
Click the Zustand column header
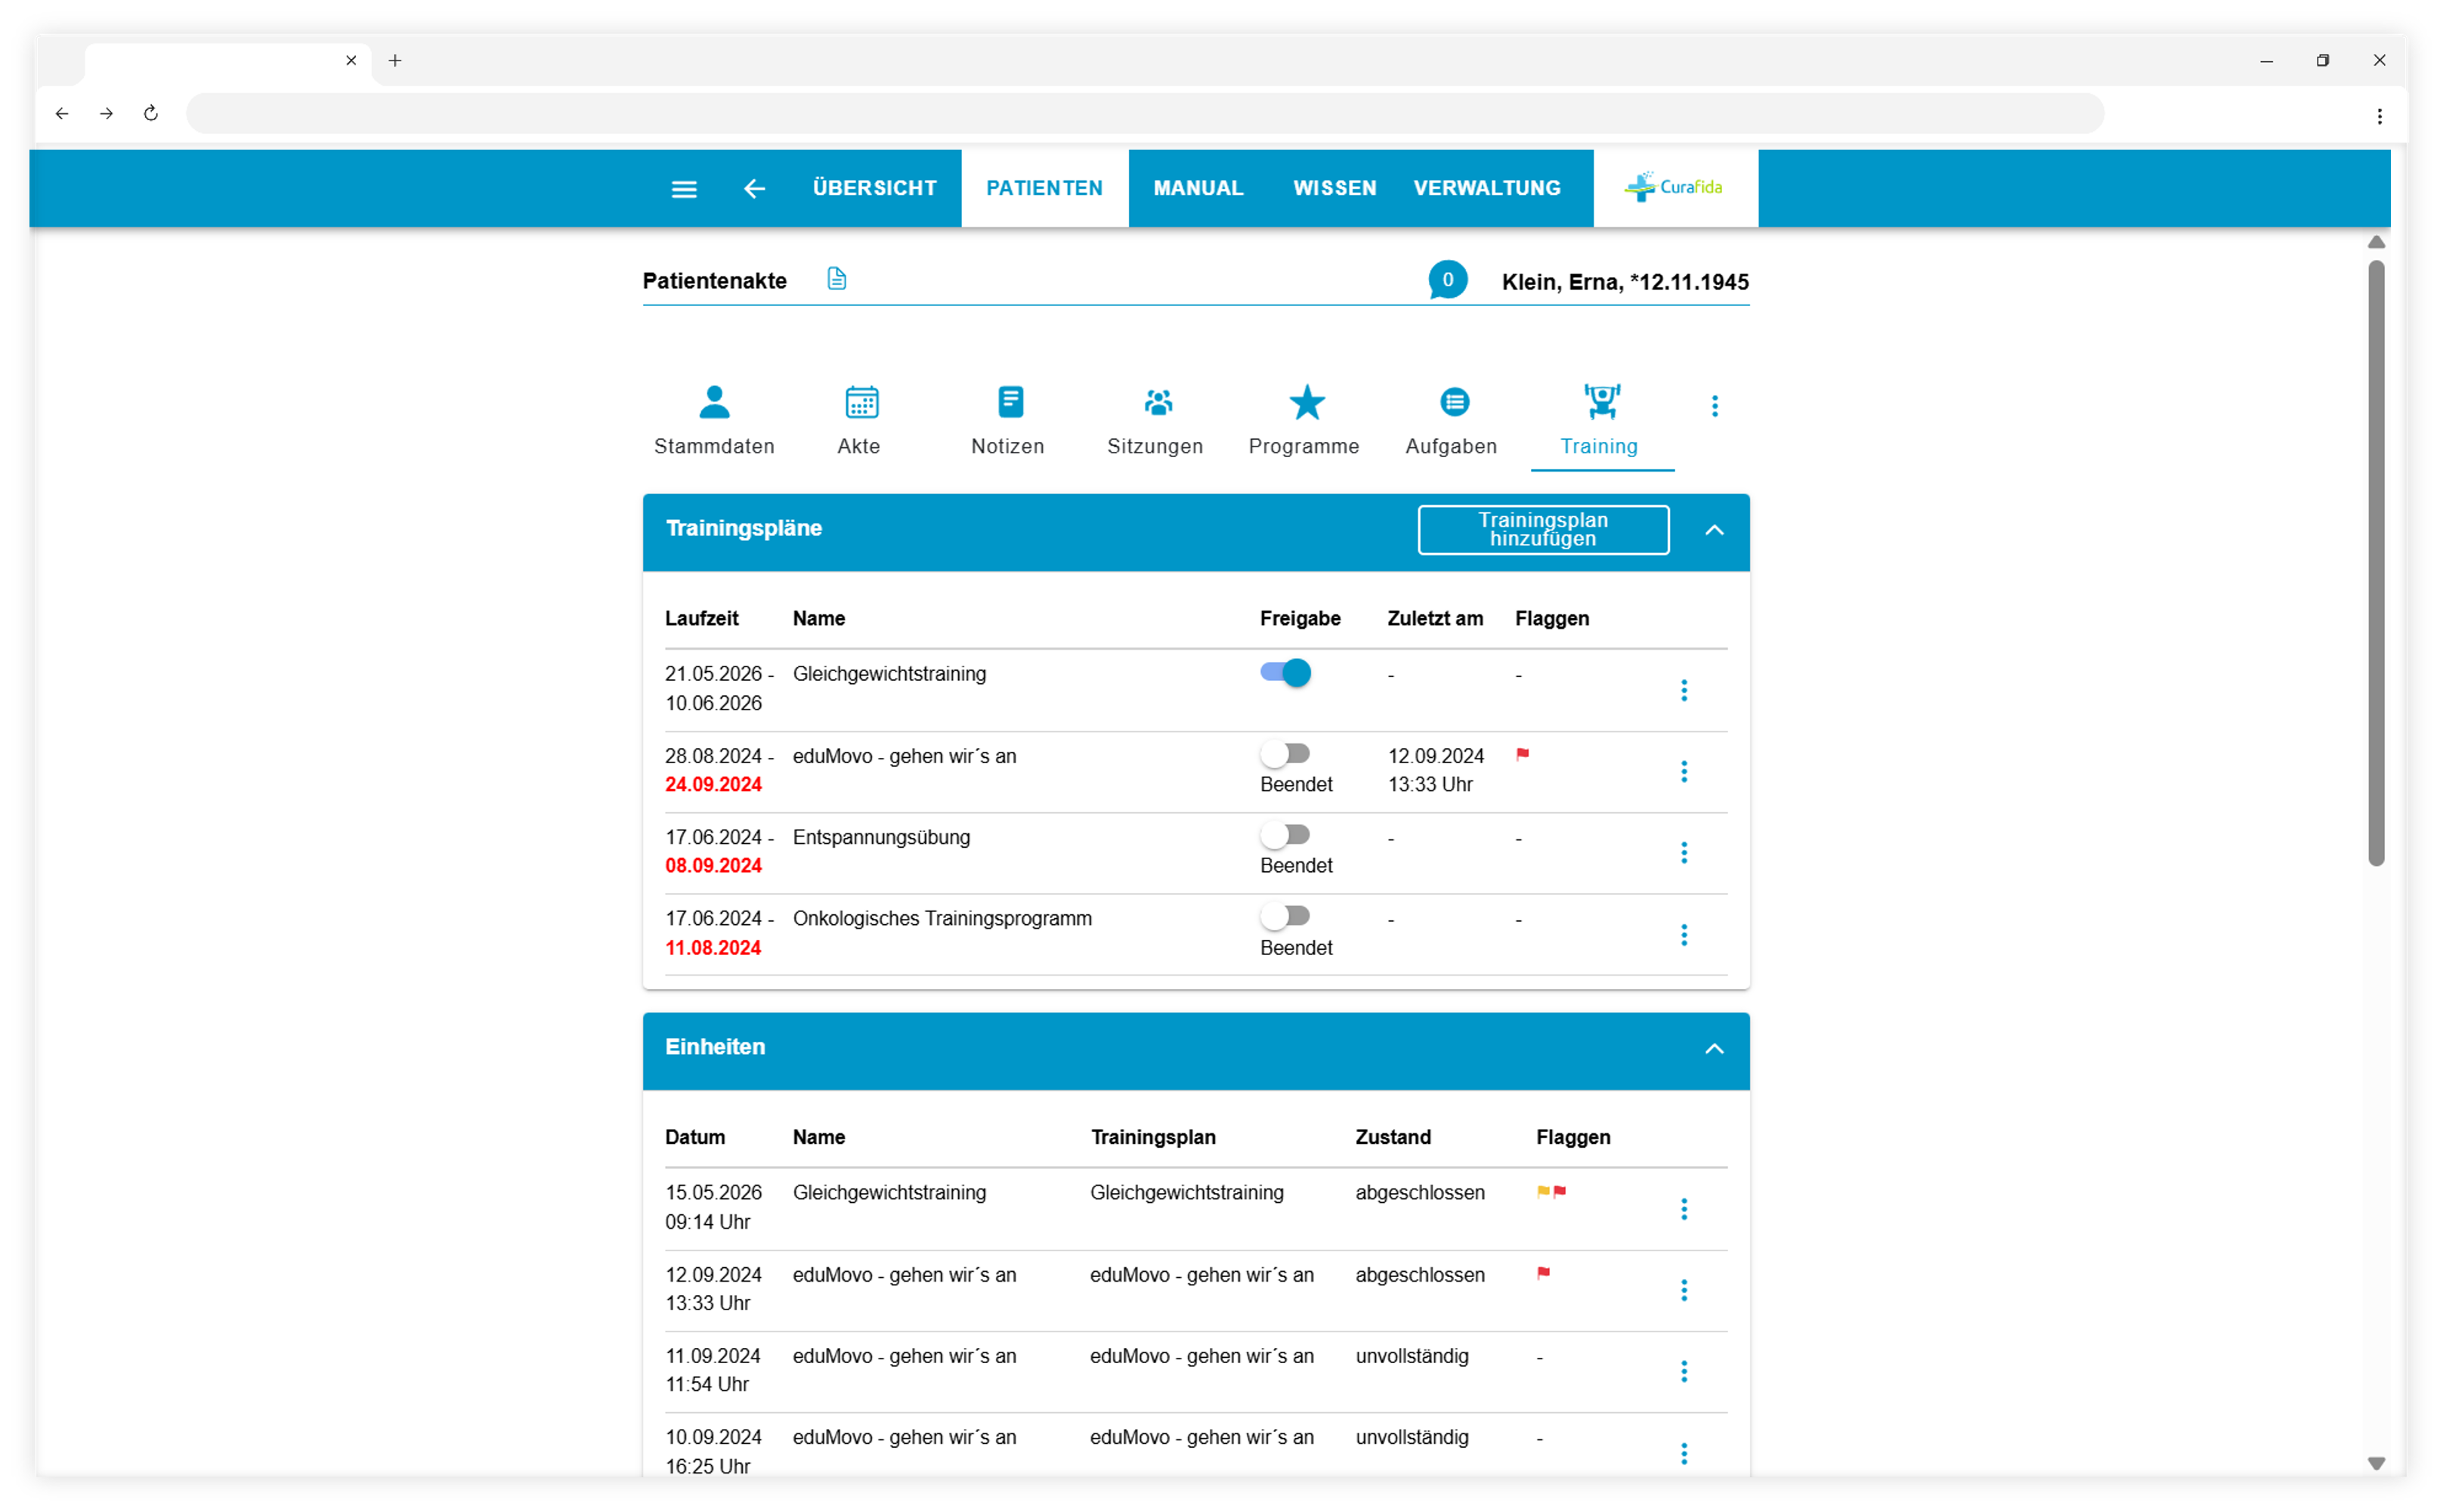(1392, 1137)
